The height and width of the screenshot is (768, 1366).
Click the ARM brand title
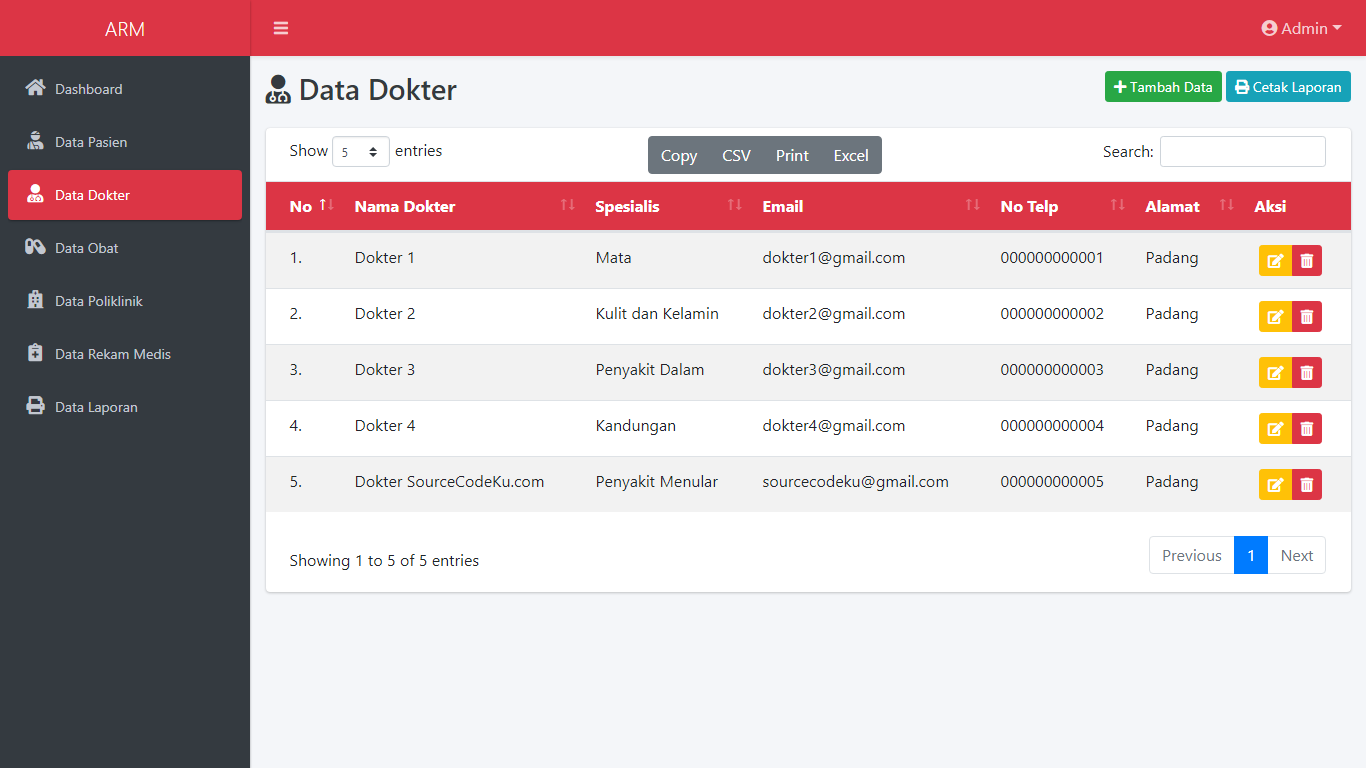click(125, 29)
